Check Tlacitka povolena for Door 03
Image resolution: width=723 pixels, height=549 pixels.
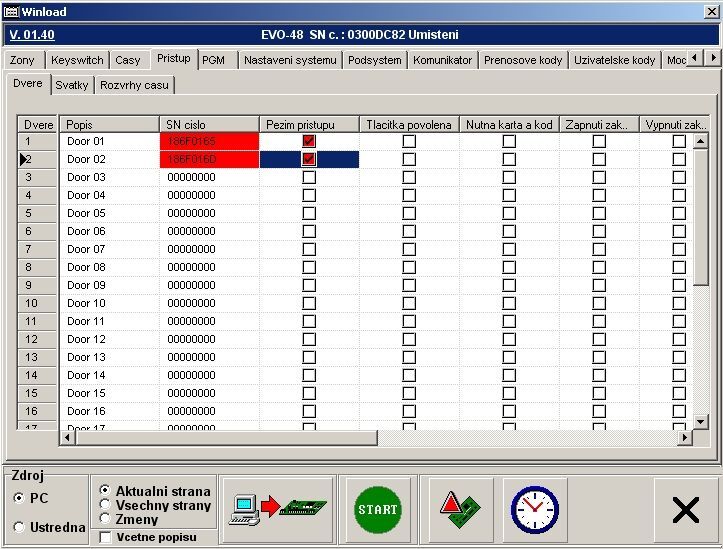409,177
